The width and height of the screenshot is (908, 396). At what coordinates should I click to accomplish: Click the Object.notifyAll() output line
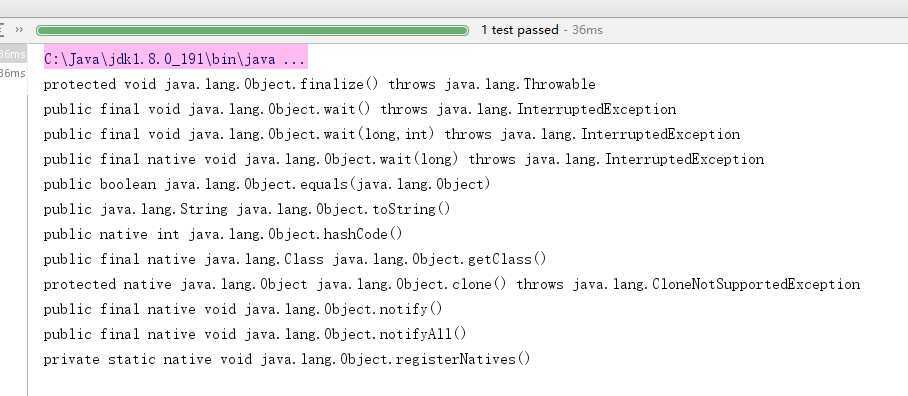pos(255,334)
